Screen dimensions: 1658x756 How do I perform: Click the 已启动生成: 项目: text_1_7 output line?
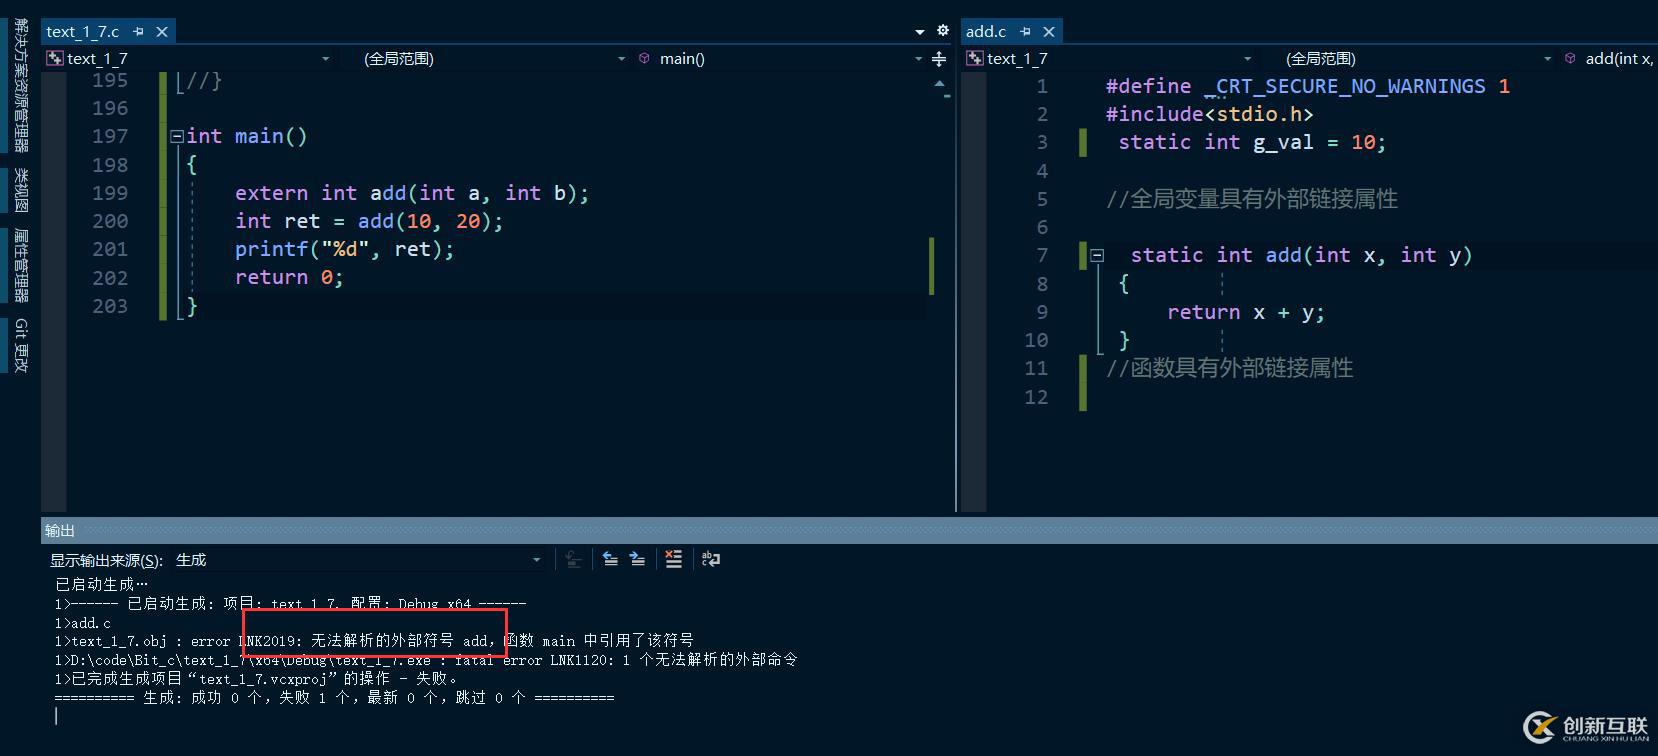pyautogui.click(x=290, y=603)
